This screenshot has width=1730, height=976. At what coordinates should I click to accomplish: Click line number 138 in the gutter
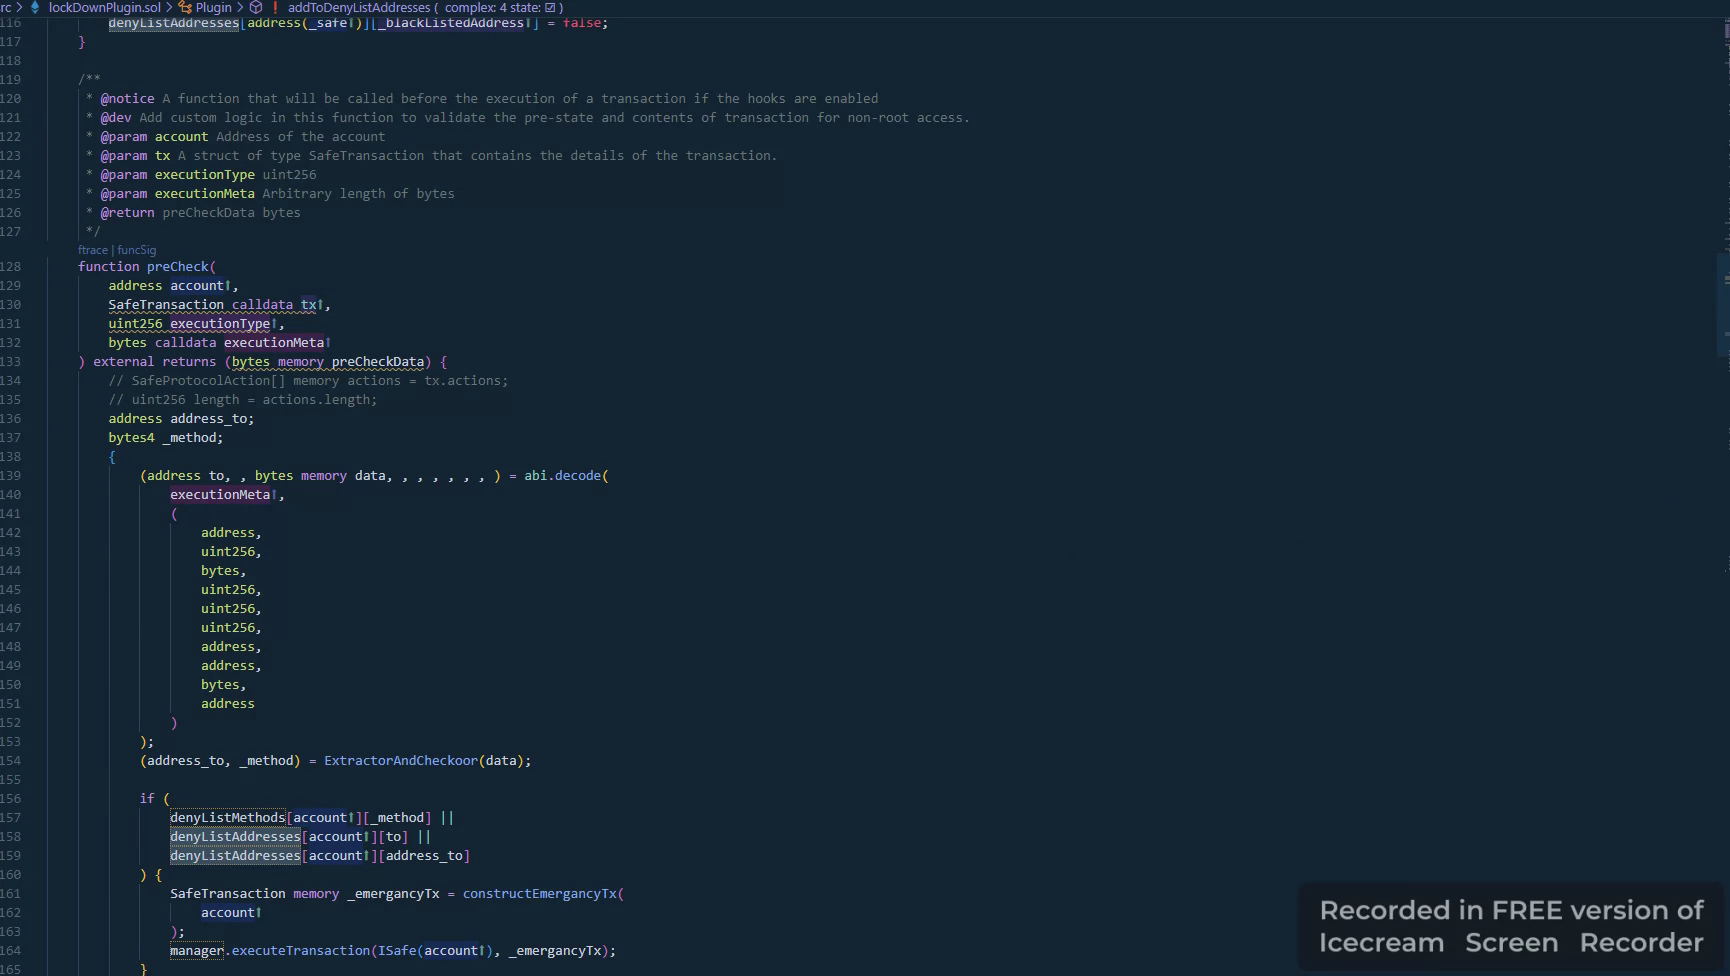coord(11,457)
